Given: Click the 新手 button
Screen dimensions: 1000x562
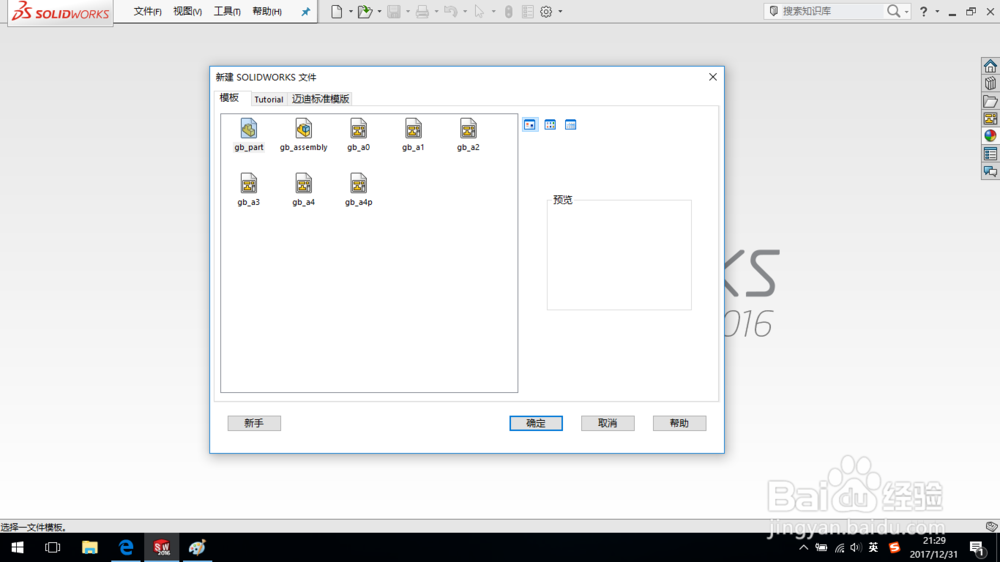Looking at the screenshot, I should [254, 423].
